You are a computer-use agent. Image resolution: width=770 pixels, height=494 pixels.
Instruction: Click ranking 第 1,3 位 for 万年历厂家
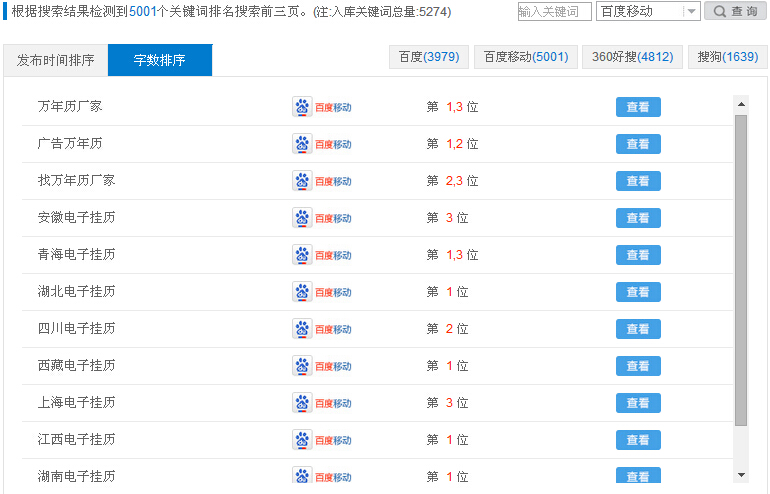[x=452, y=107]
